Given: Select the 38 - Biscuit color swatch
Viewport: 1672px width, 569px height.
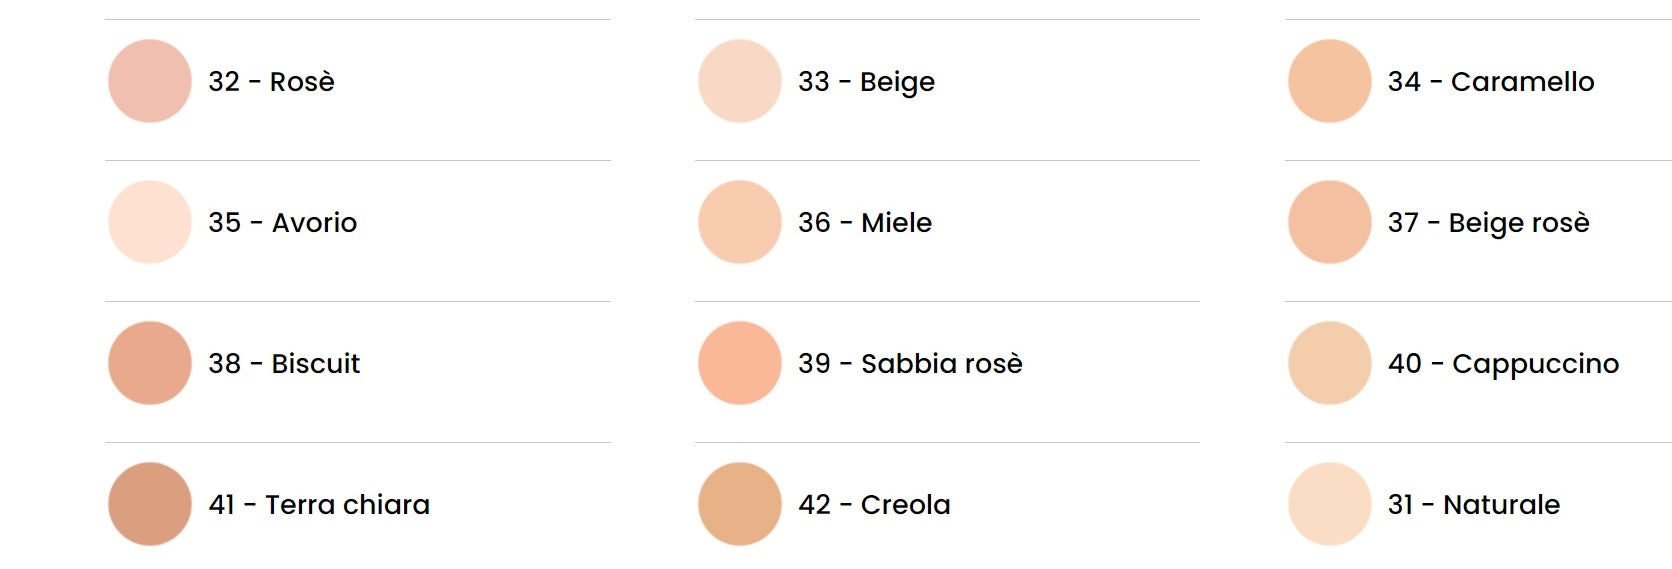Looking at the screenshot, I should tap(150, 363).
